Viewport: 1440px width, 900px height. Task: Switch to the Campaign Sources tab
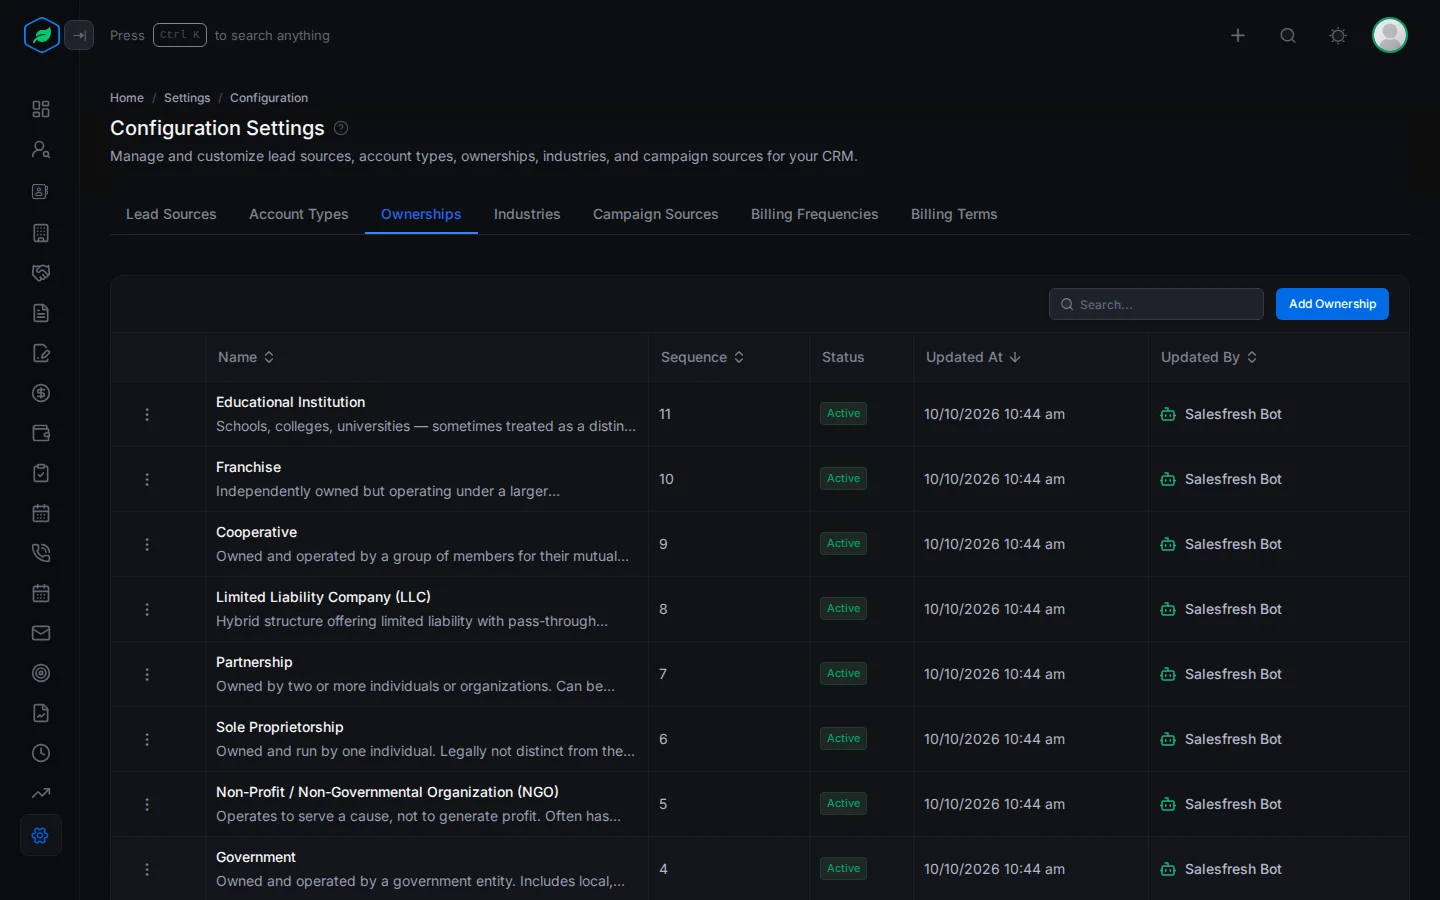click(656, 214)
